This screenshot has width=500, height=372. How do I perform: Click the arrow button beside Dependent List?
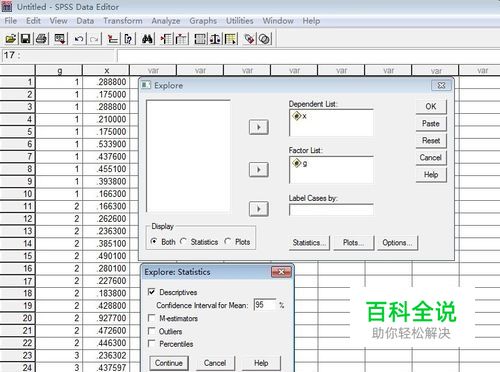pos(259,127)
